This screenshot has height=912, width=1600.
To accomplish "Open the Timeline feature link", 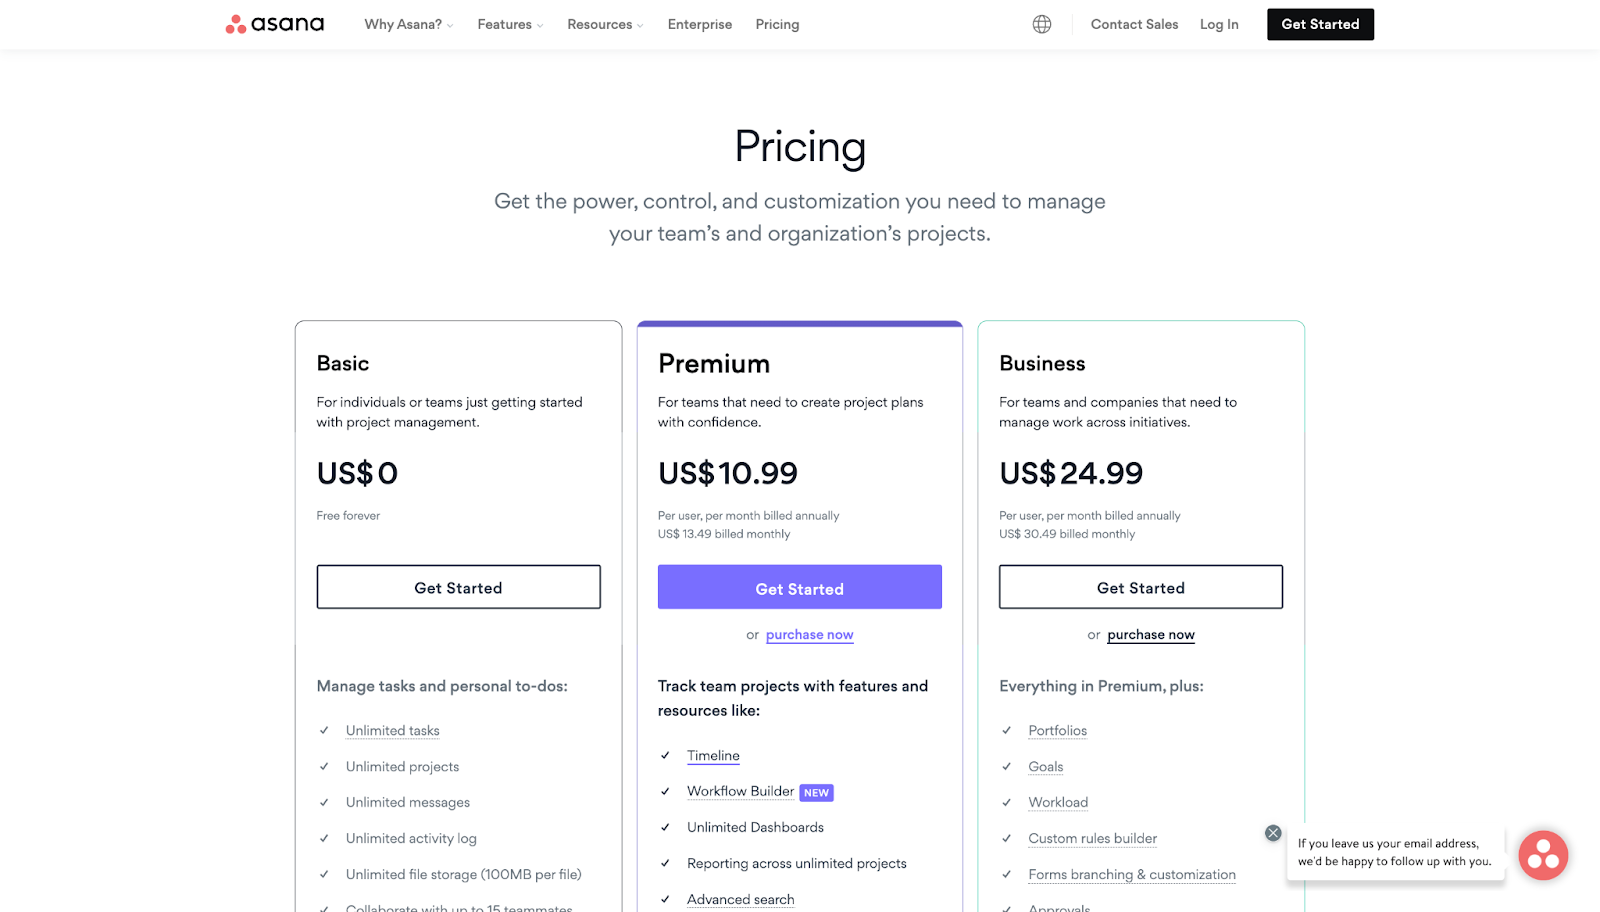I will 713,756.
